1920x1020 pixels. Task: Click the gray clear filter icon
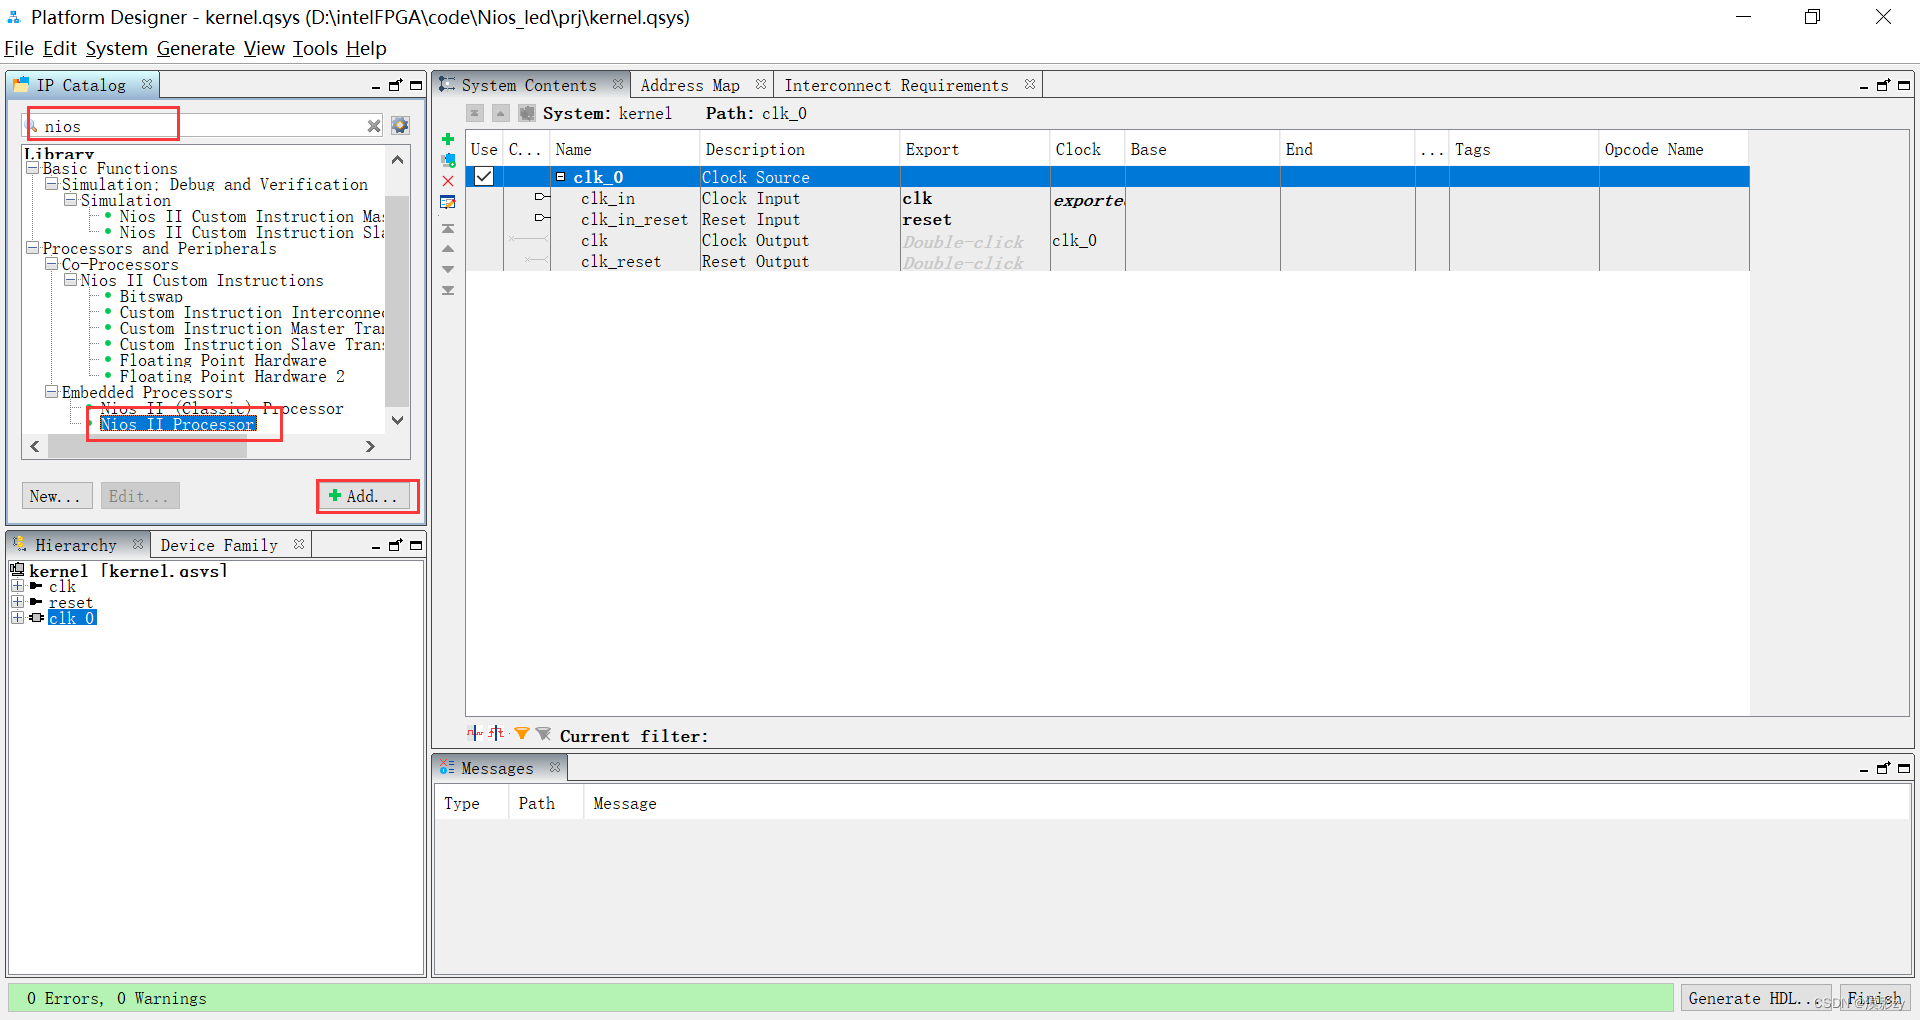[x=543, y=734]
